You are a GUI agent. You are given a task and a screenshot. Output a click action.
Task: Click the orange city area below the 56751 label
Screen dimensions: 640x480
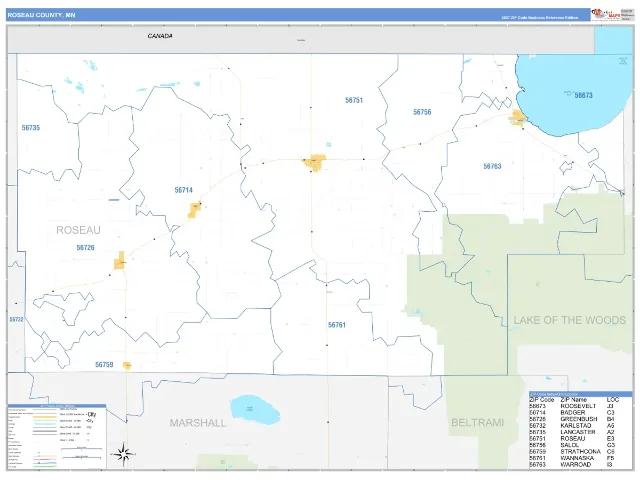(315, 163)
